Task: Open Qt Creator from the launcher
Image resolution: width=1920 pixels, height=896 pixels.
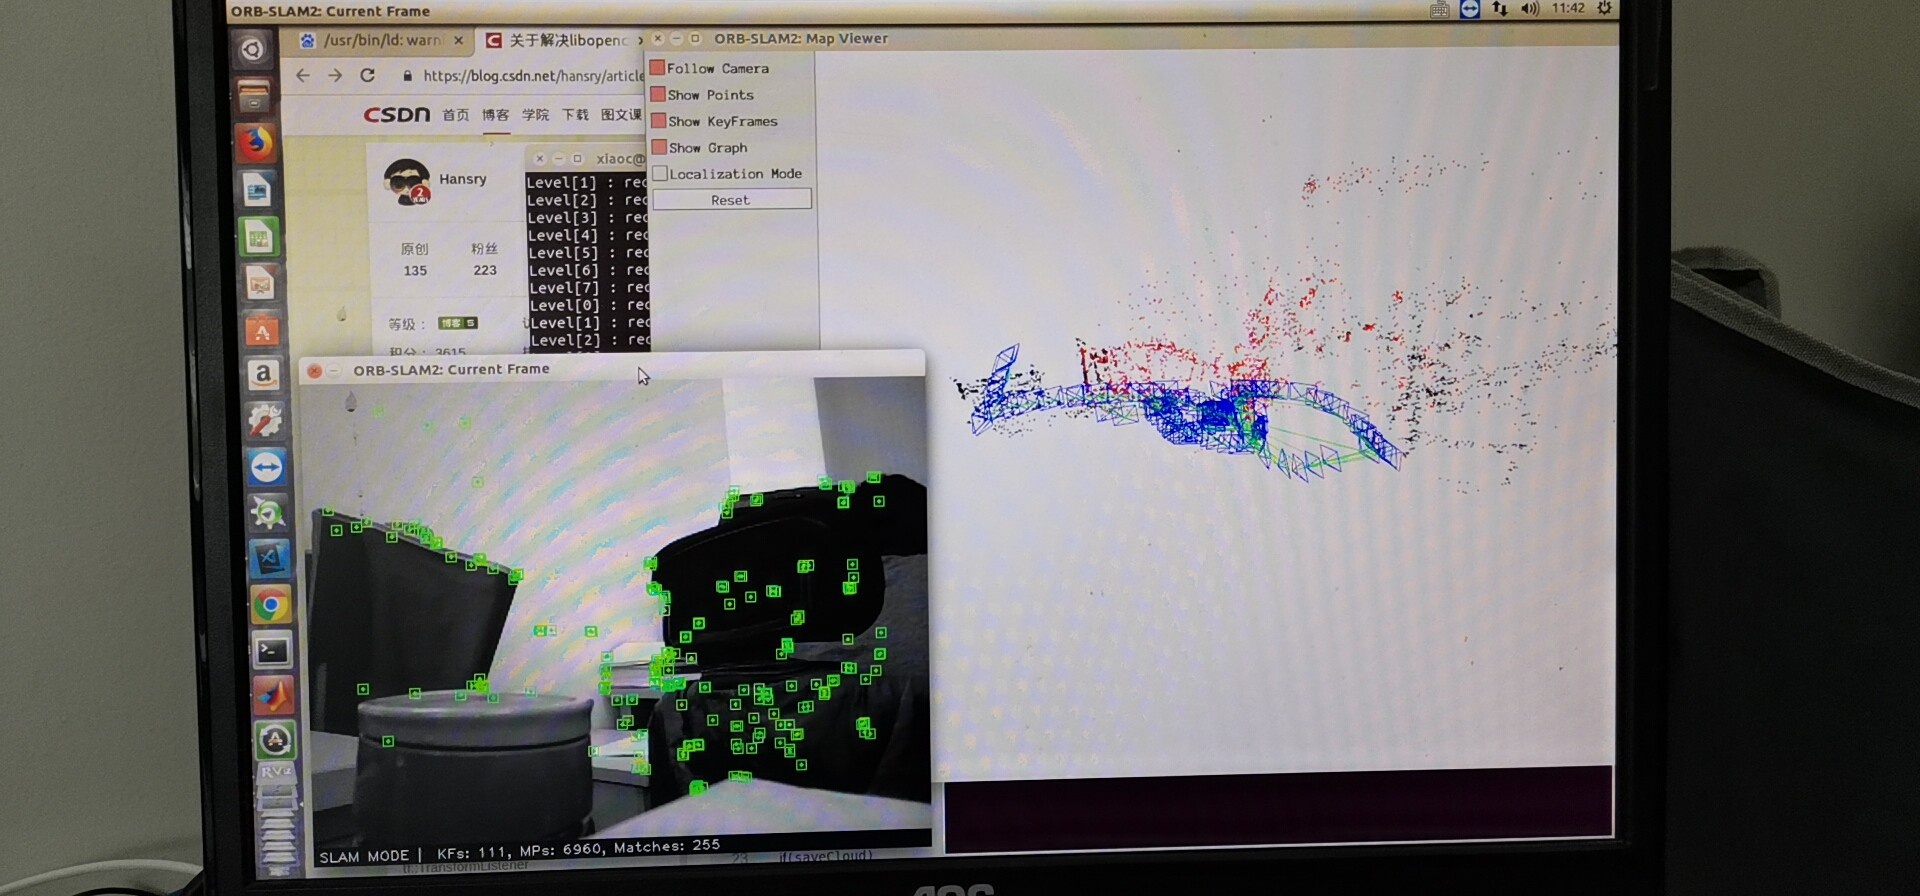Action: [268, 513]
